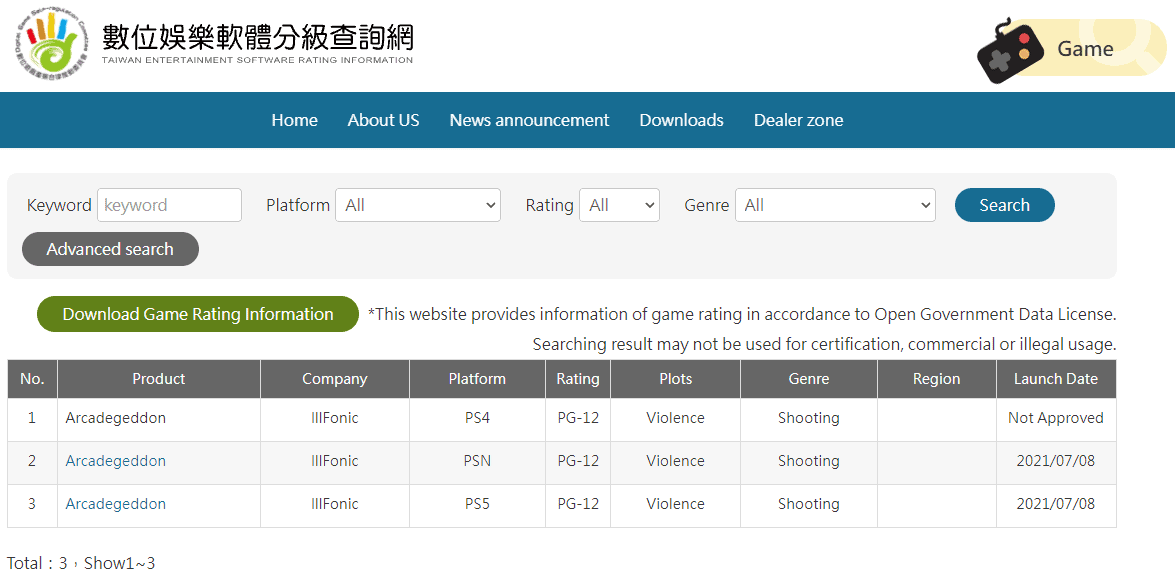Open Advanced search options
Image resolution: width=1175 pixels, height=581 pixels.
click(x=110, y=249)
